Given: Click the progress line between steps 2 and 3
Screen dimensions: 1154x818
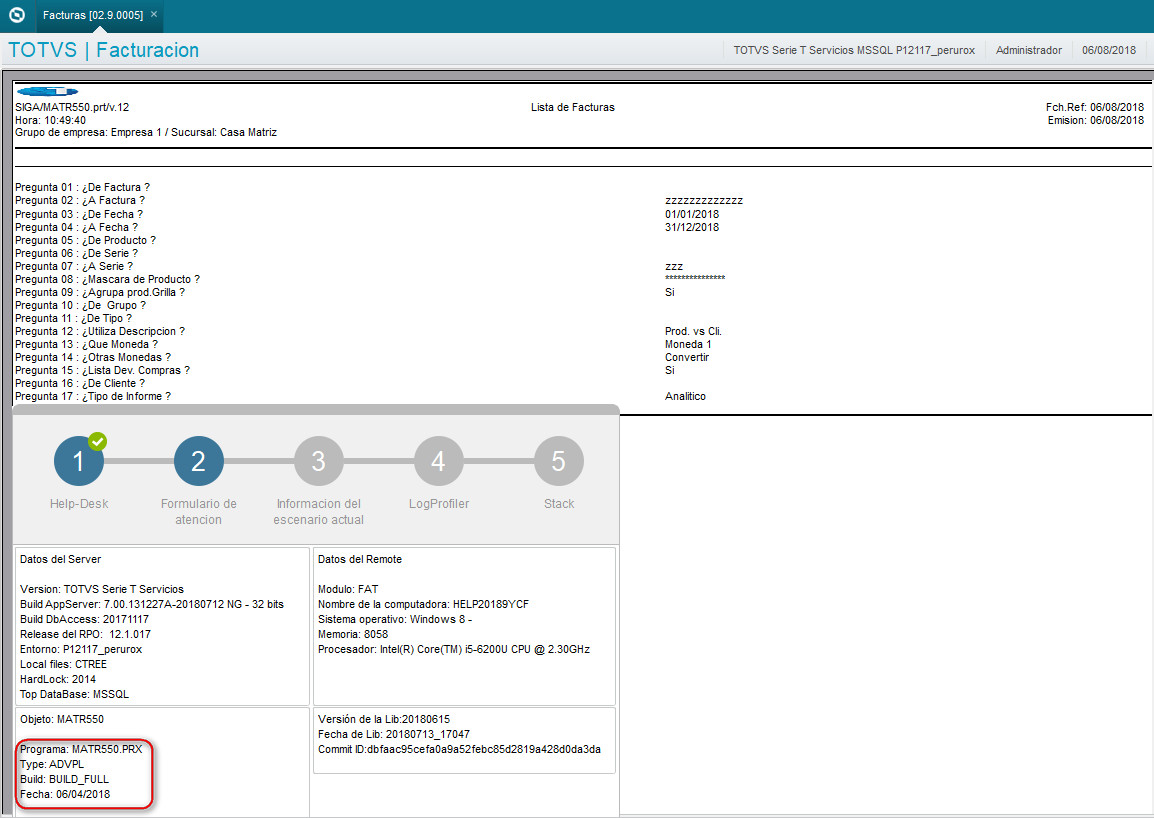Looking at the screenshot, I should coord(258,460).
